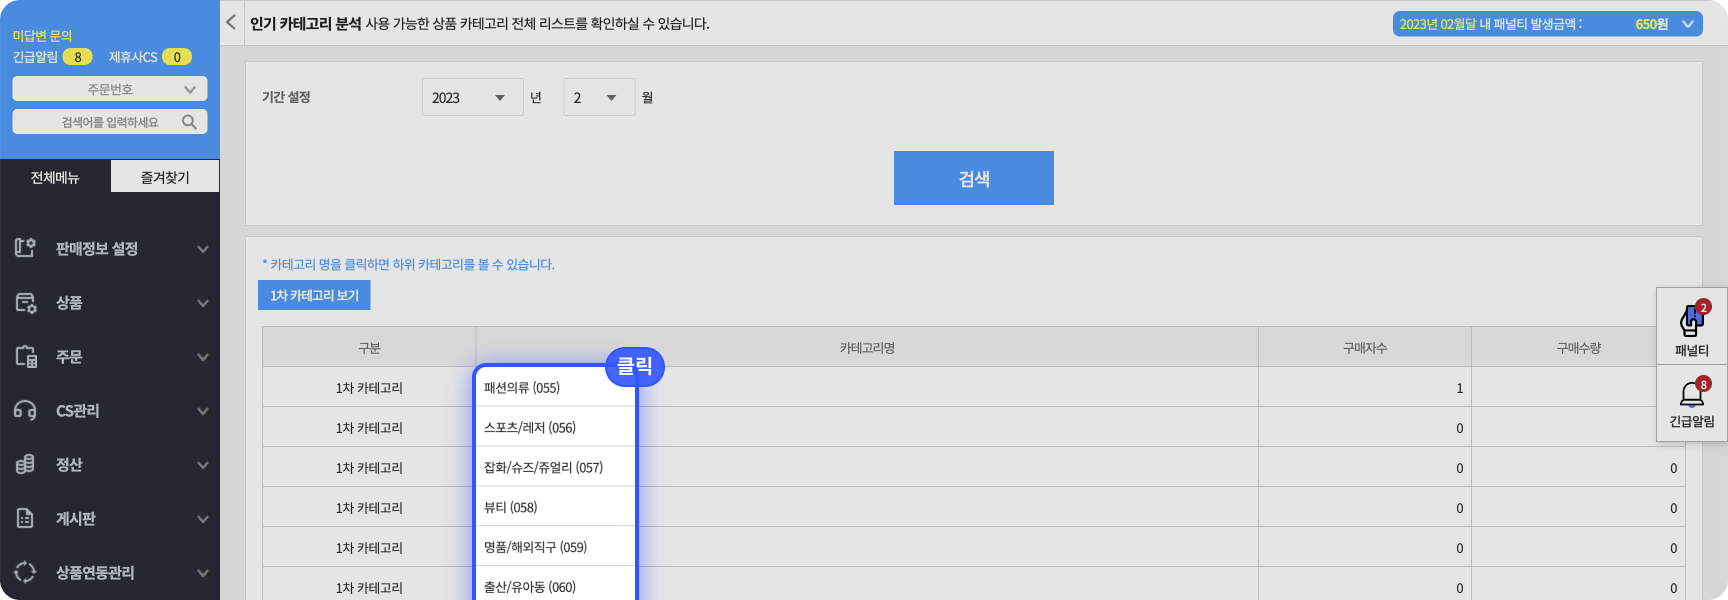Screen dimensions: 1728x600
Task: Open the 주문번호 search type dropdown
Action: (110, 89)
